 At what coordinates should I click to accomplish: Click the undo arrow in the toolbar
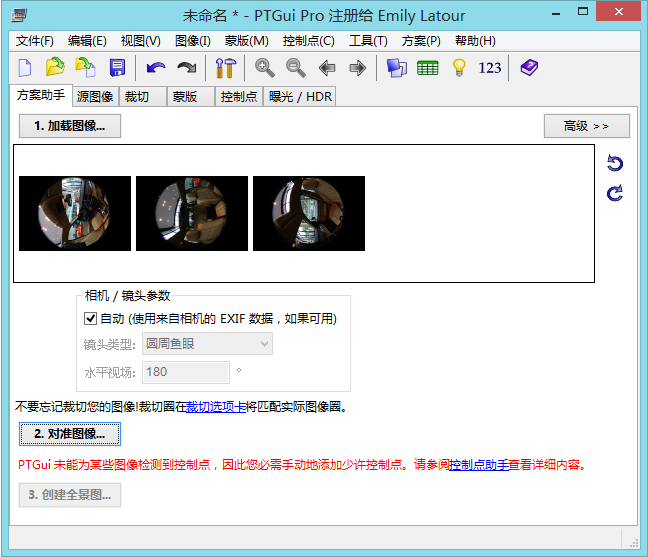coord(155,68)
